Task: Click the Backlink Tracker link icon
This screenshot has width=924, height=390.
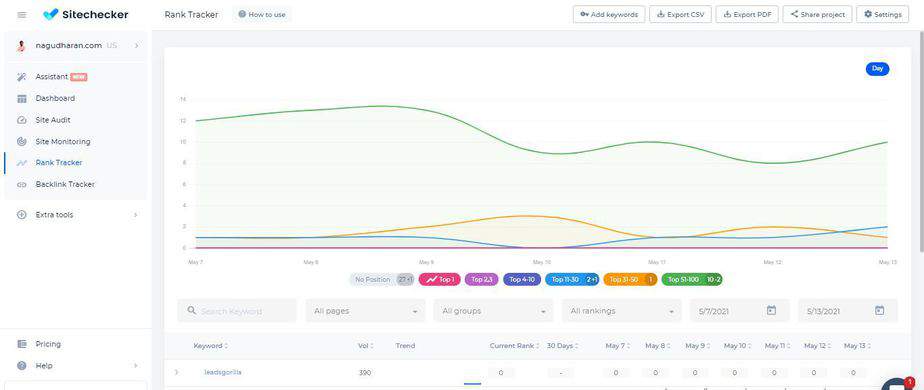Action: coord(22,184)
